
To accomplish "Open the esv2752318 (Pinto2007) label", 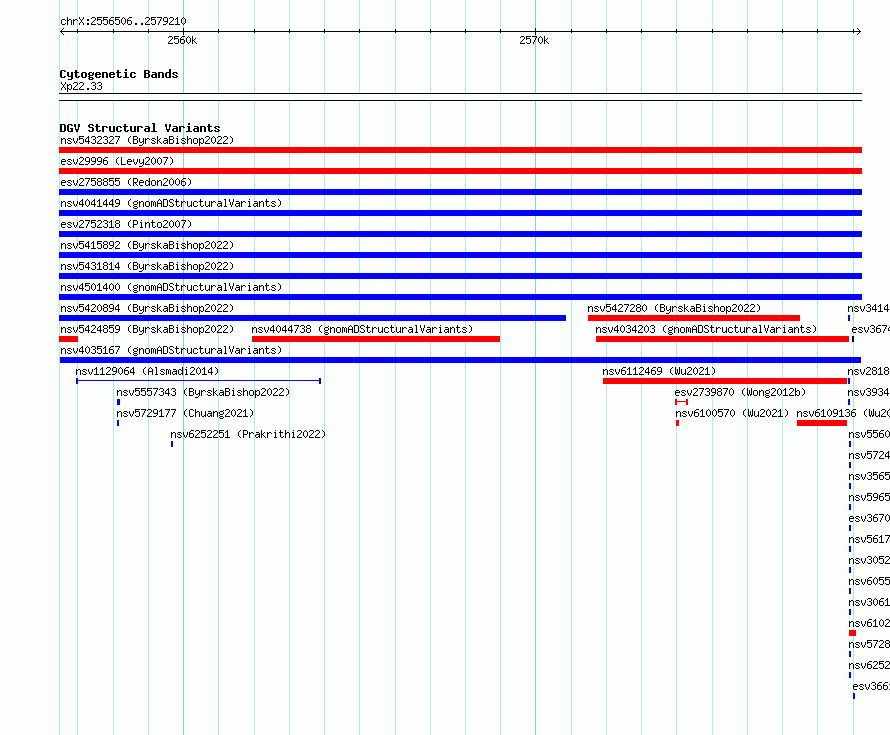I will tap(126, 224).
